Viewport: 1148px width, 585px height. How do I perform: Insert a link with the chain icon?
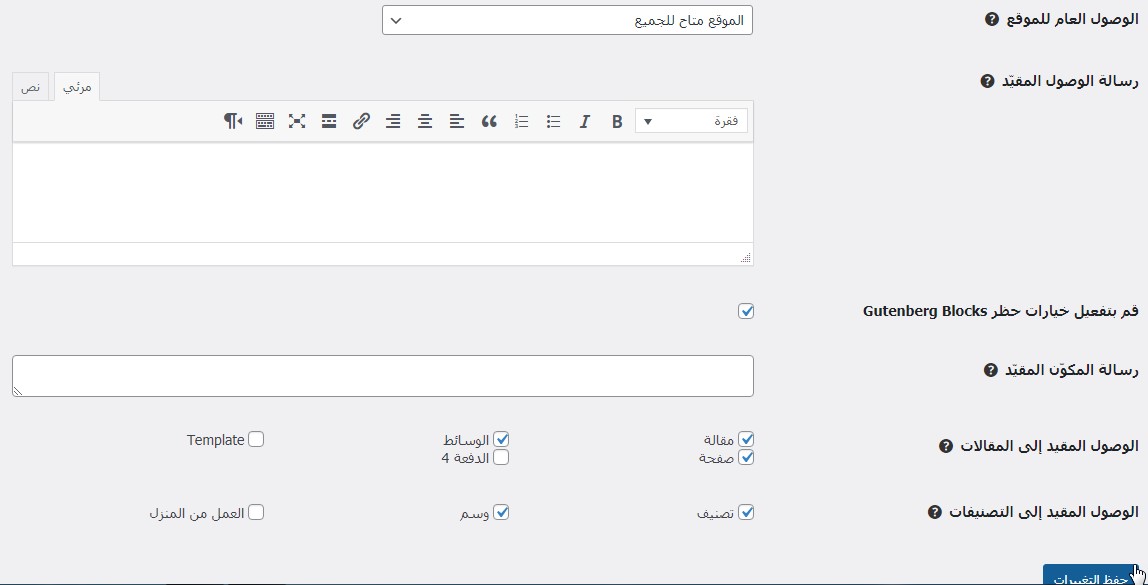[x=361, y=121]
